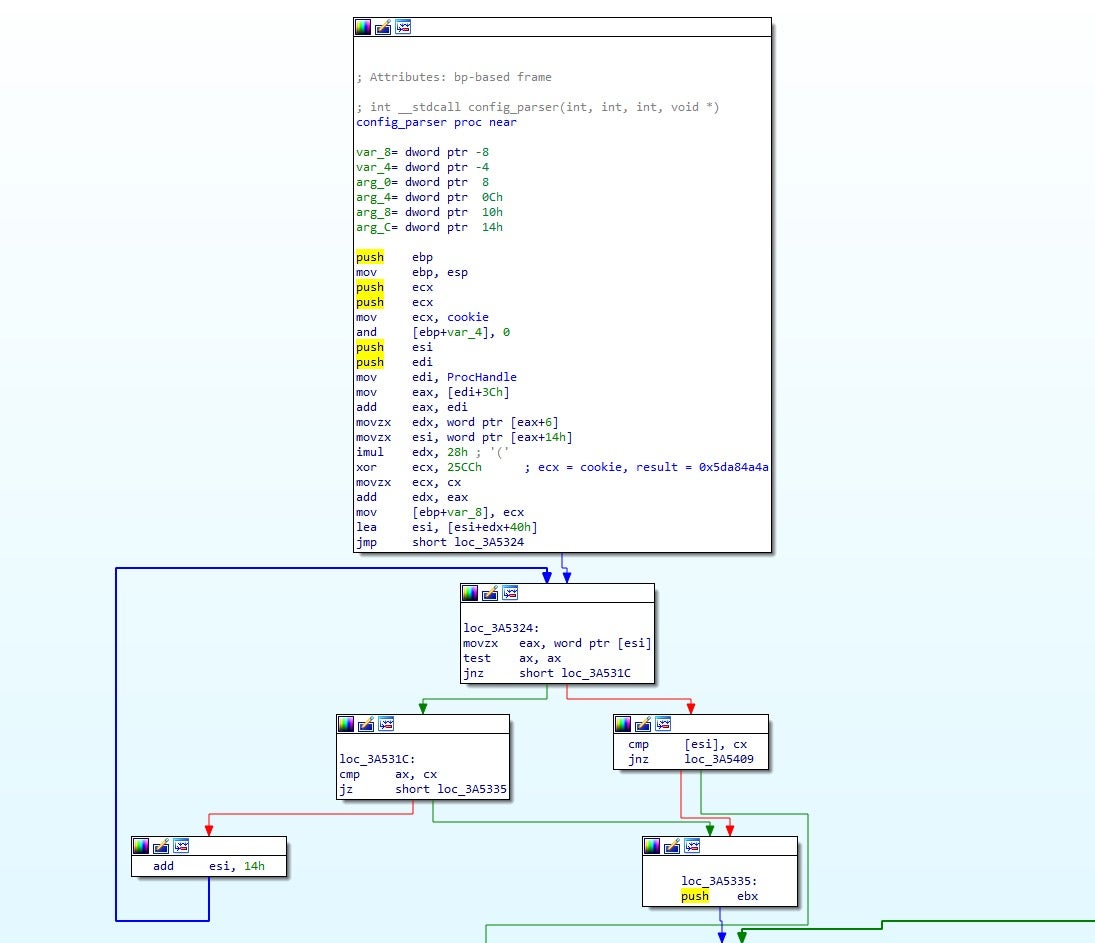Screen dimensions: 1095x943
Task: Click third title icon on loc_3A531C node
Action: click(x=385, y=724)
